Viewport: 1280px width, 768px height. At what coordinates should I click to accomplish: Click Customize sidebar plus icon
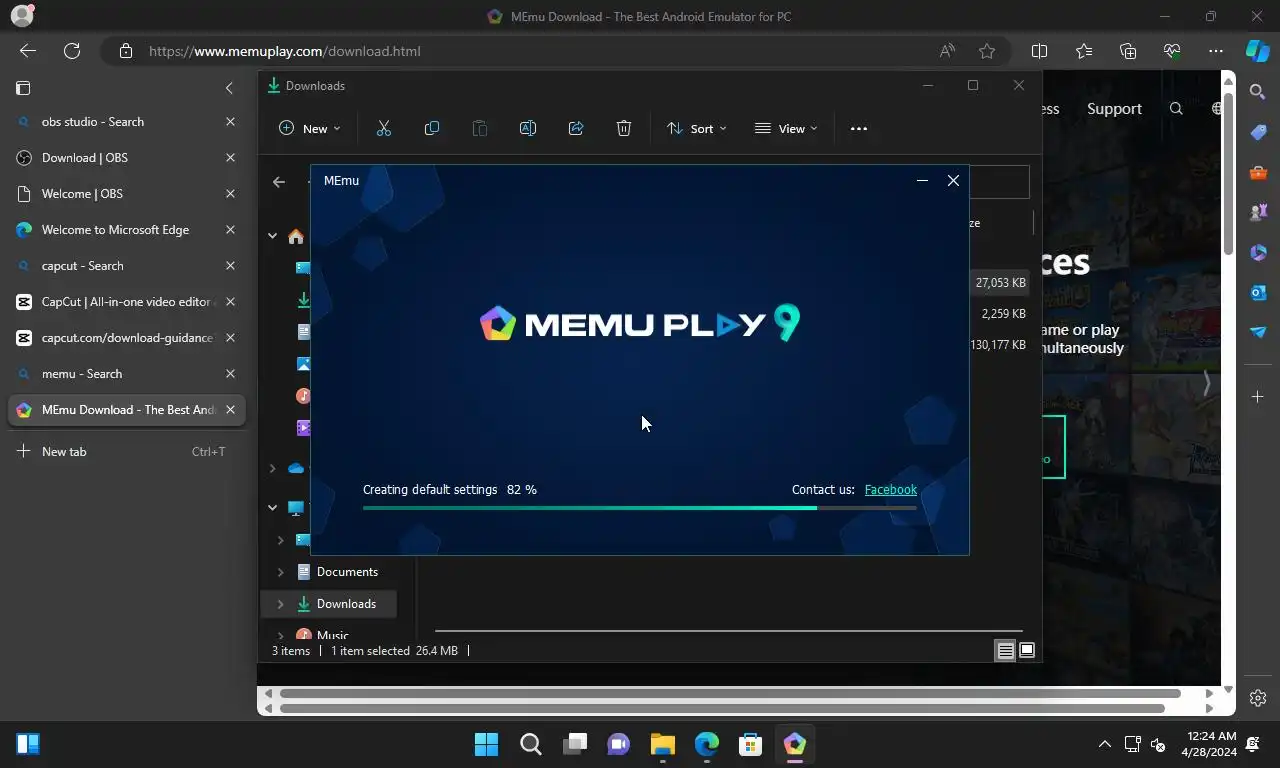[x=1258, y=397]
